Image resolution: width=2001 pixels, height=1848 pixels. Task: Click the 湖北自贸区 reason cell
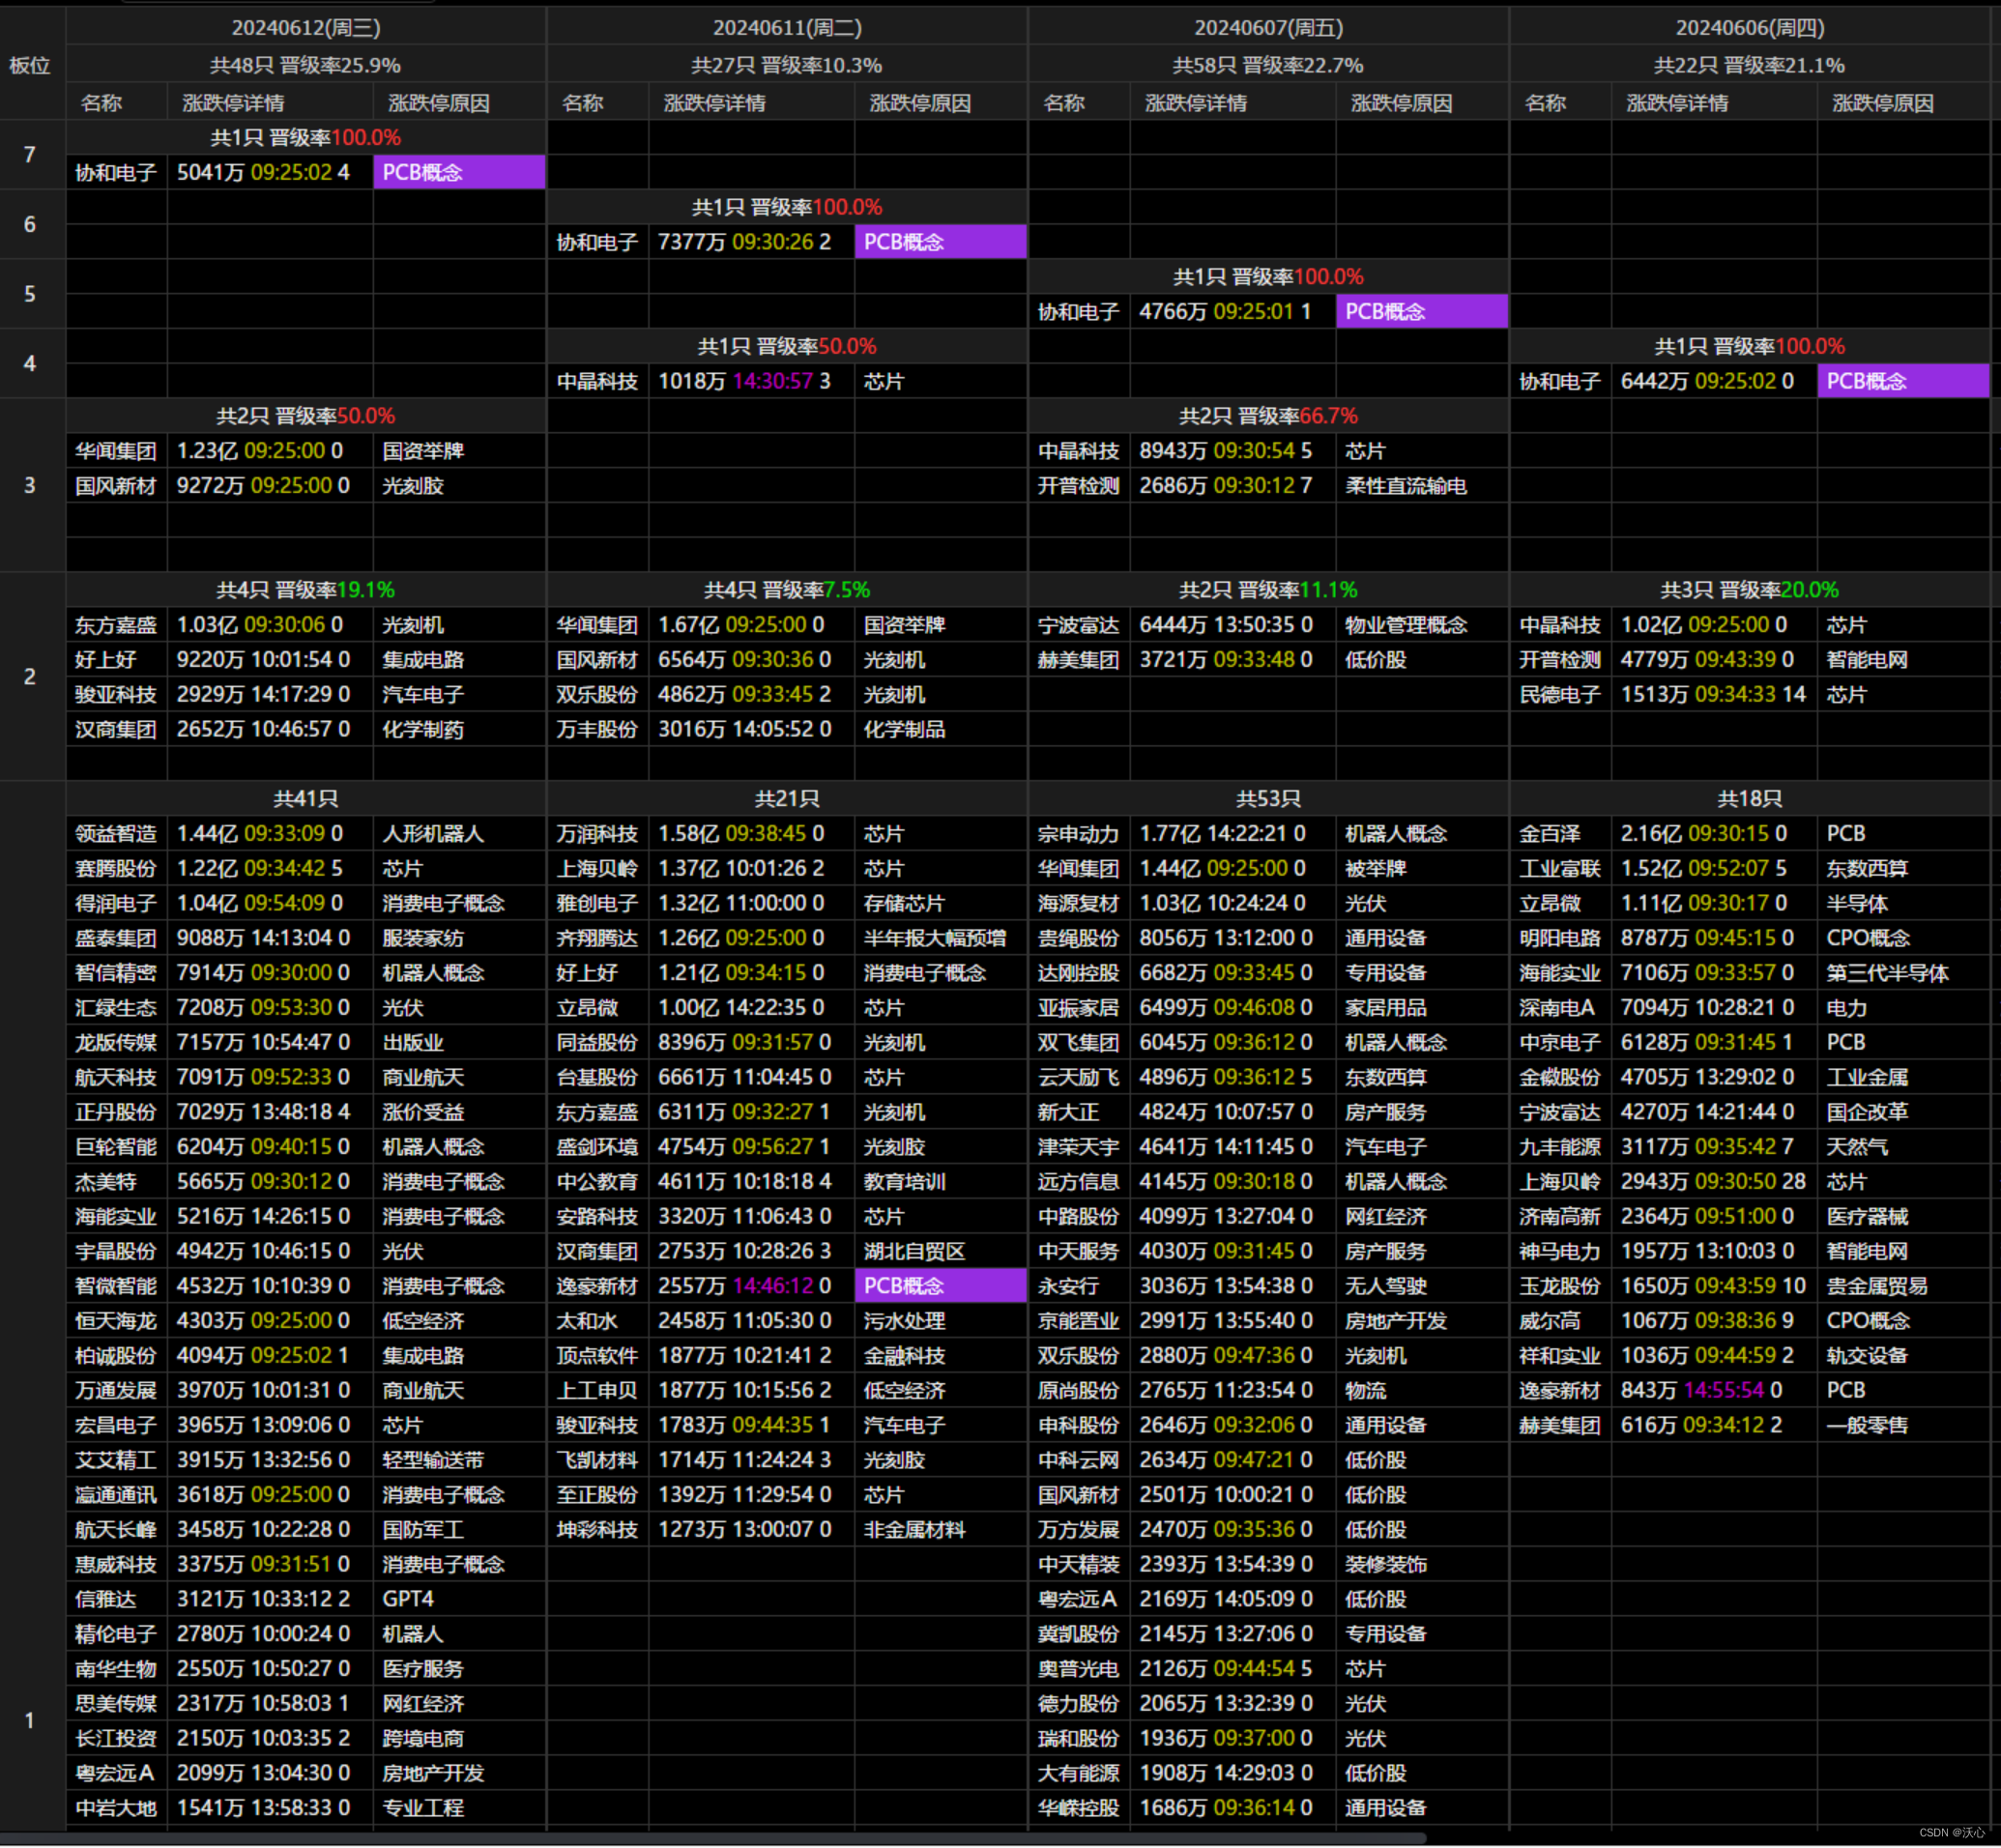[x=941, y=1251]
